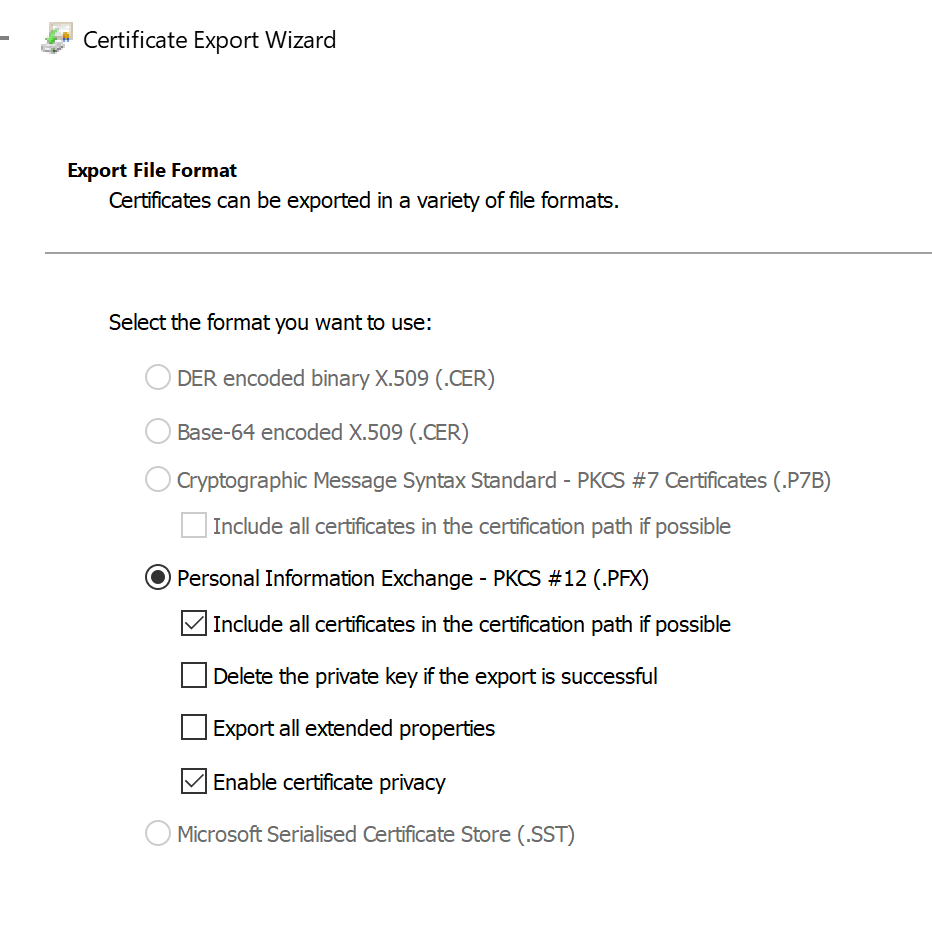Viewport: 932px width, 941px height.
Task: Disable the Enable certificate privacy checkbox
Action: pos(193,782)
